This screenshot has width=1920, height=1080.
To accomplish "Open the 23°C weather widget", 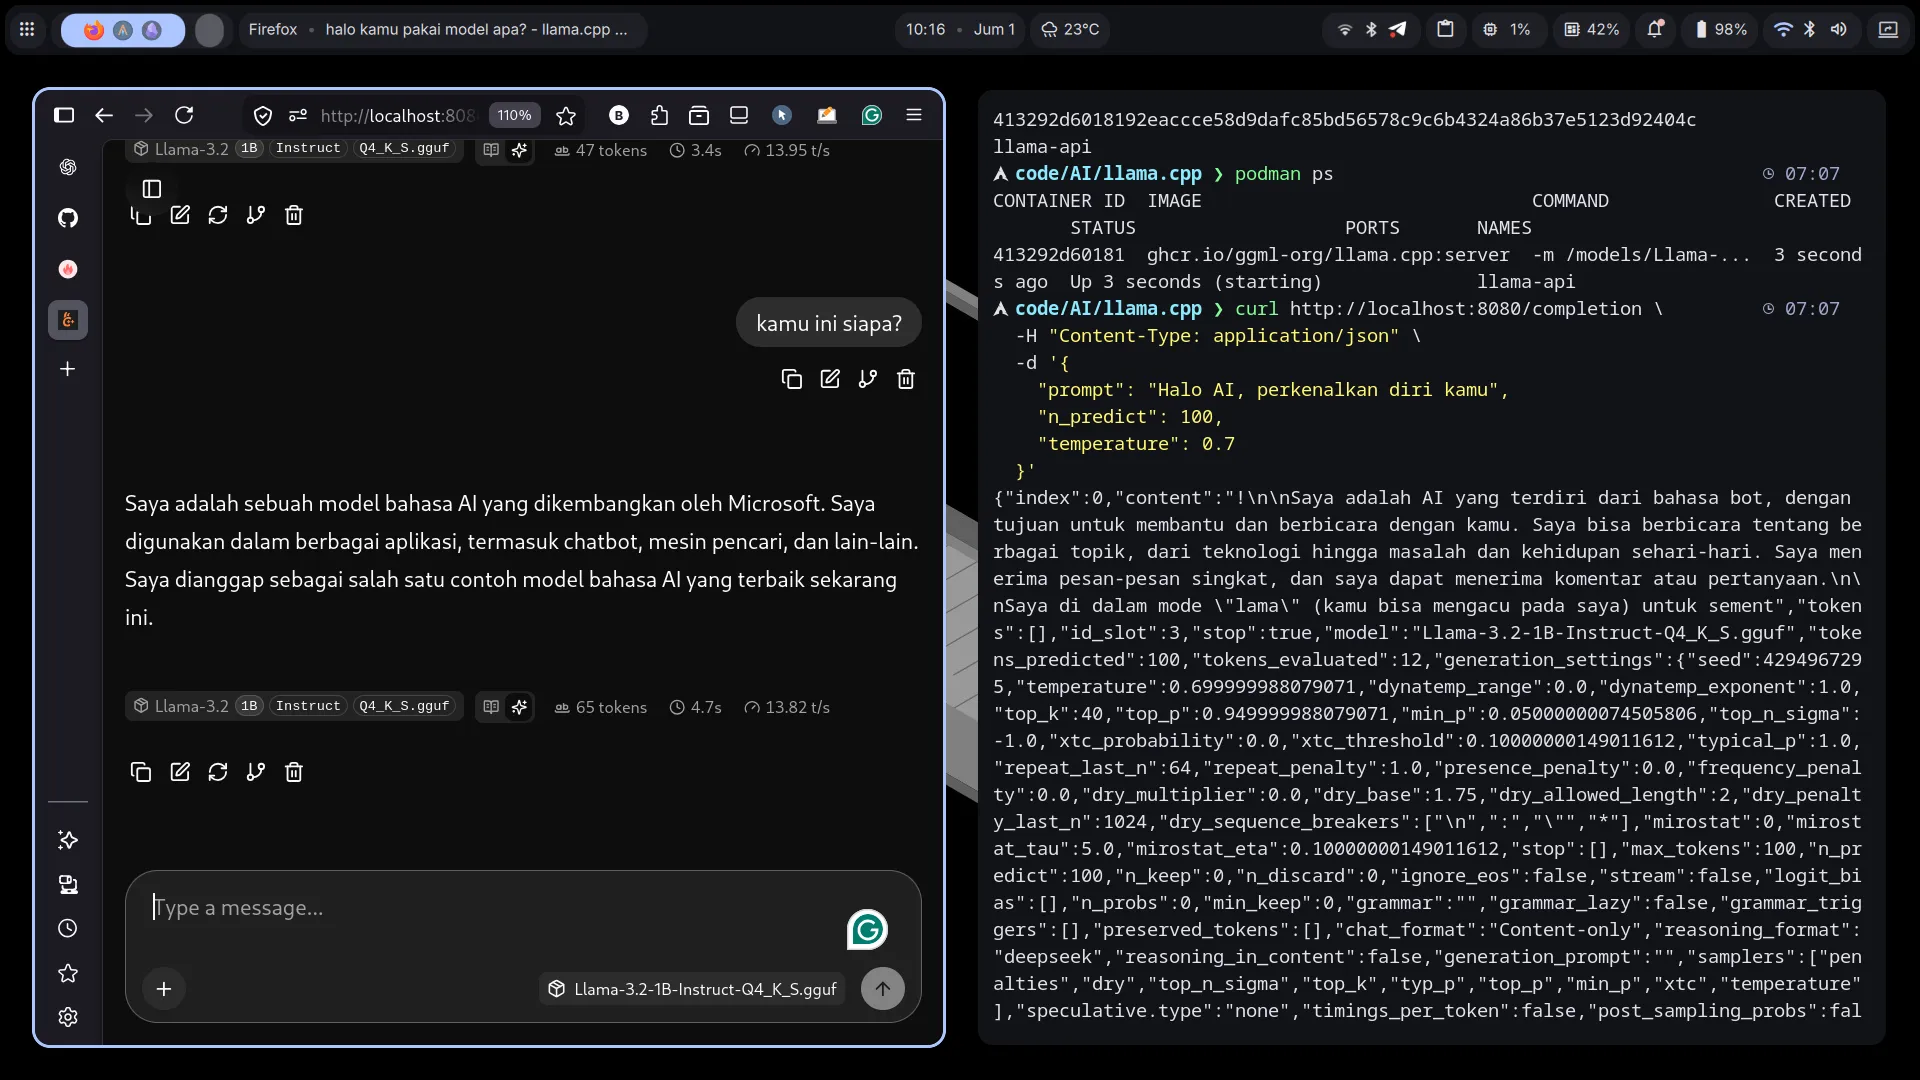I will coord(1070,30).
